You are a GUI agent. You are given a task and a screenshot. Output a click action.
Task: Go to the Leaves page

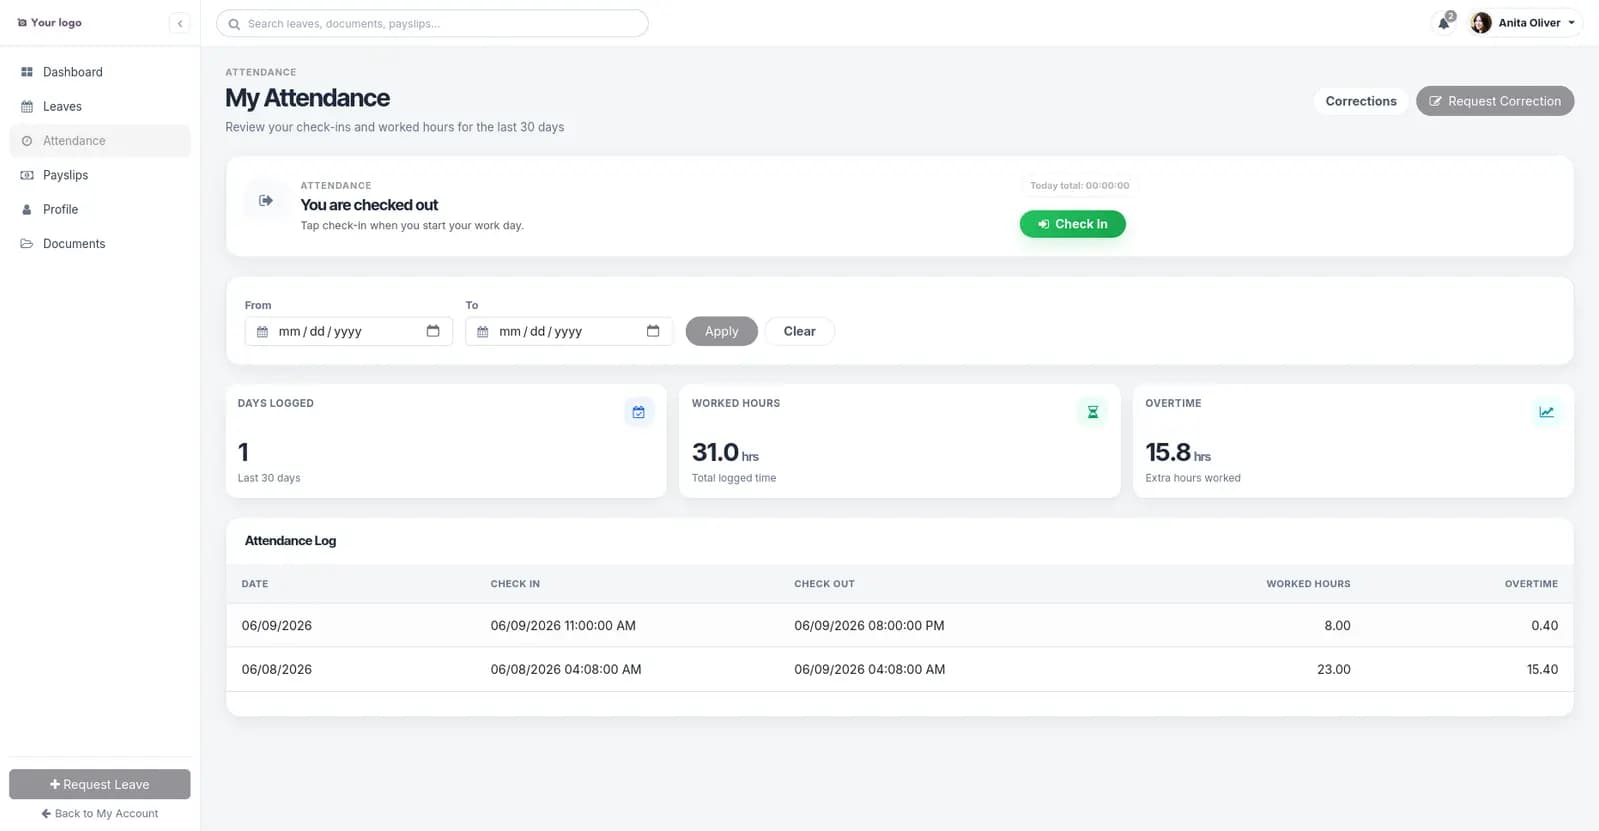coord(100,107)
